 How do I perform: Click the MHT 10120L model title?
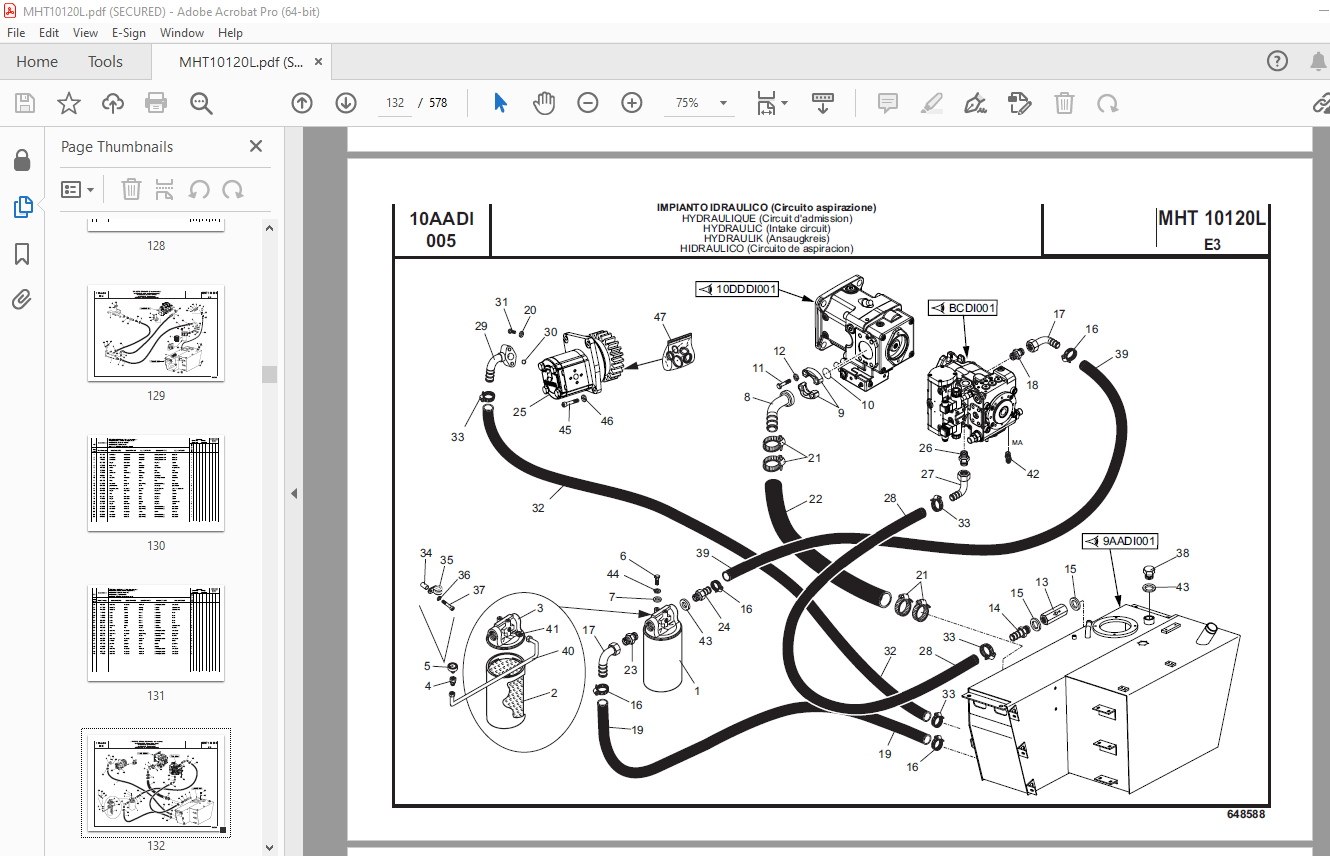click(x=1211, y=218)
